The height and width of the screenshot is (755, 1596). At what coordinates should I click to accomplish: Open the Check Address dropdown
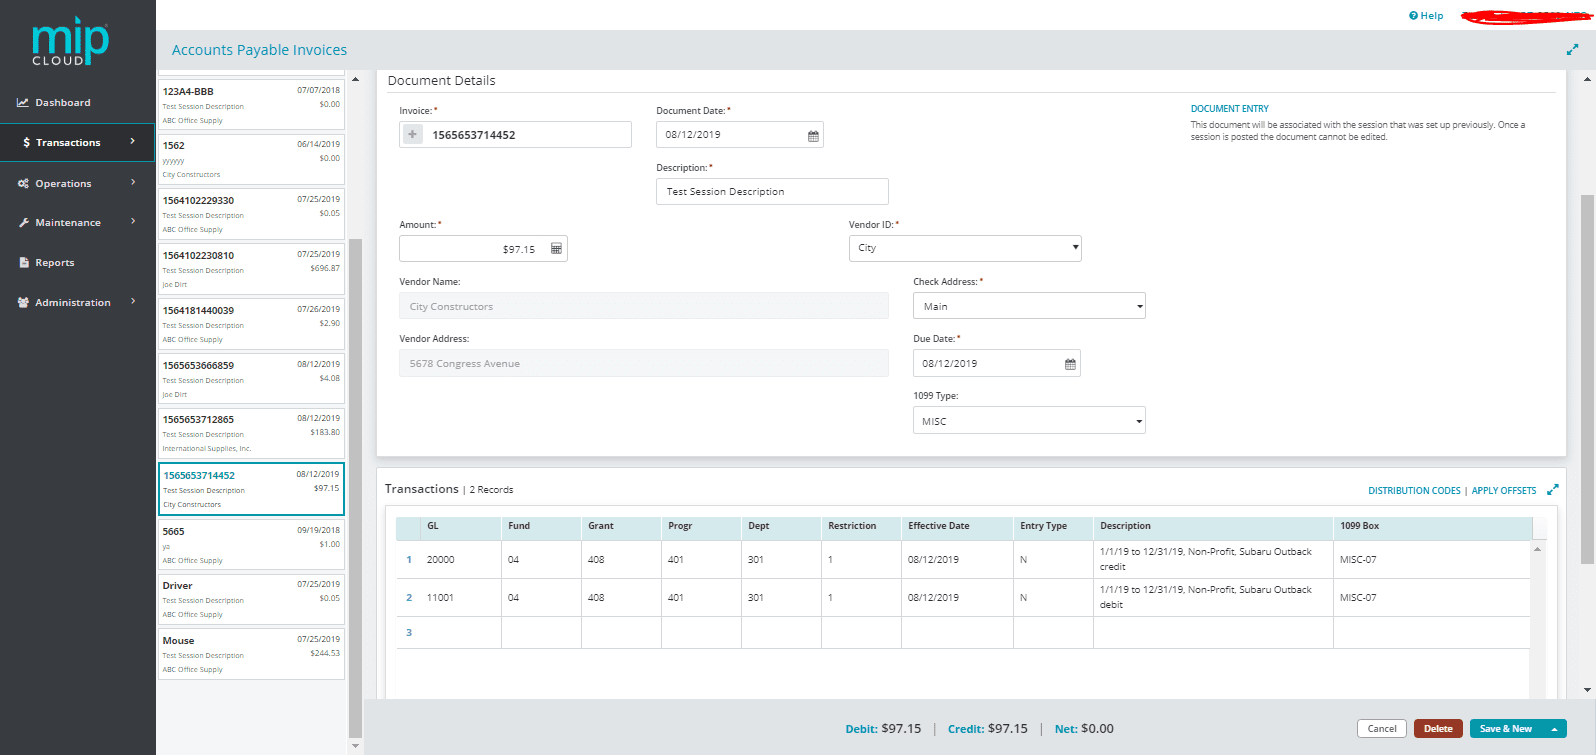point(1029,306)
